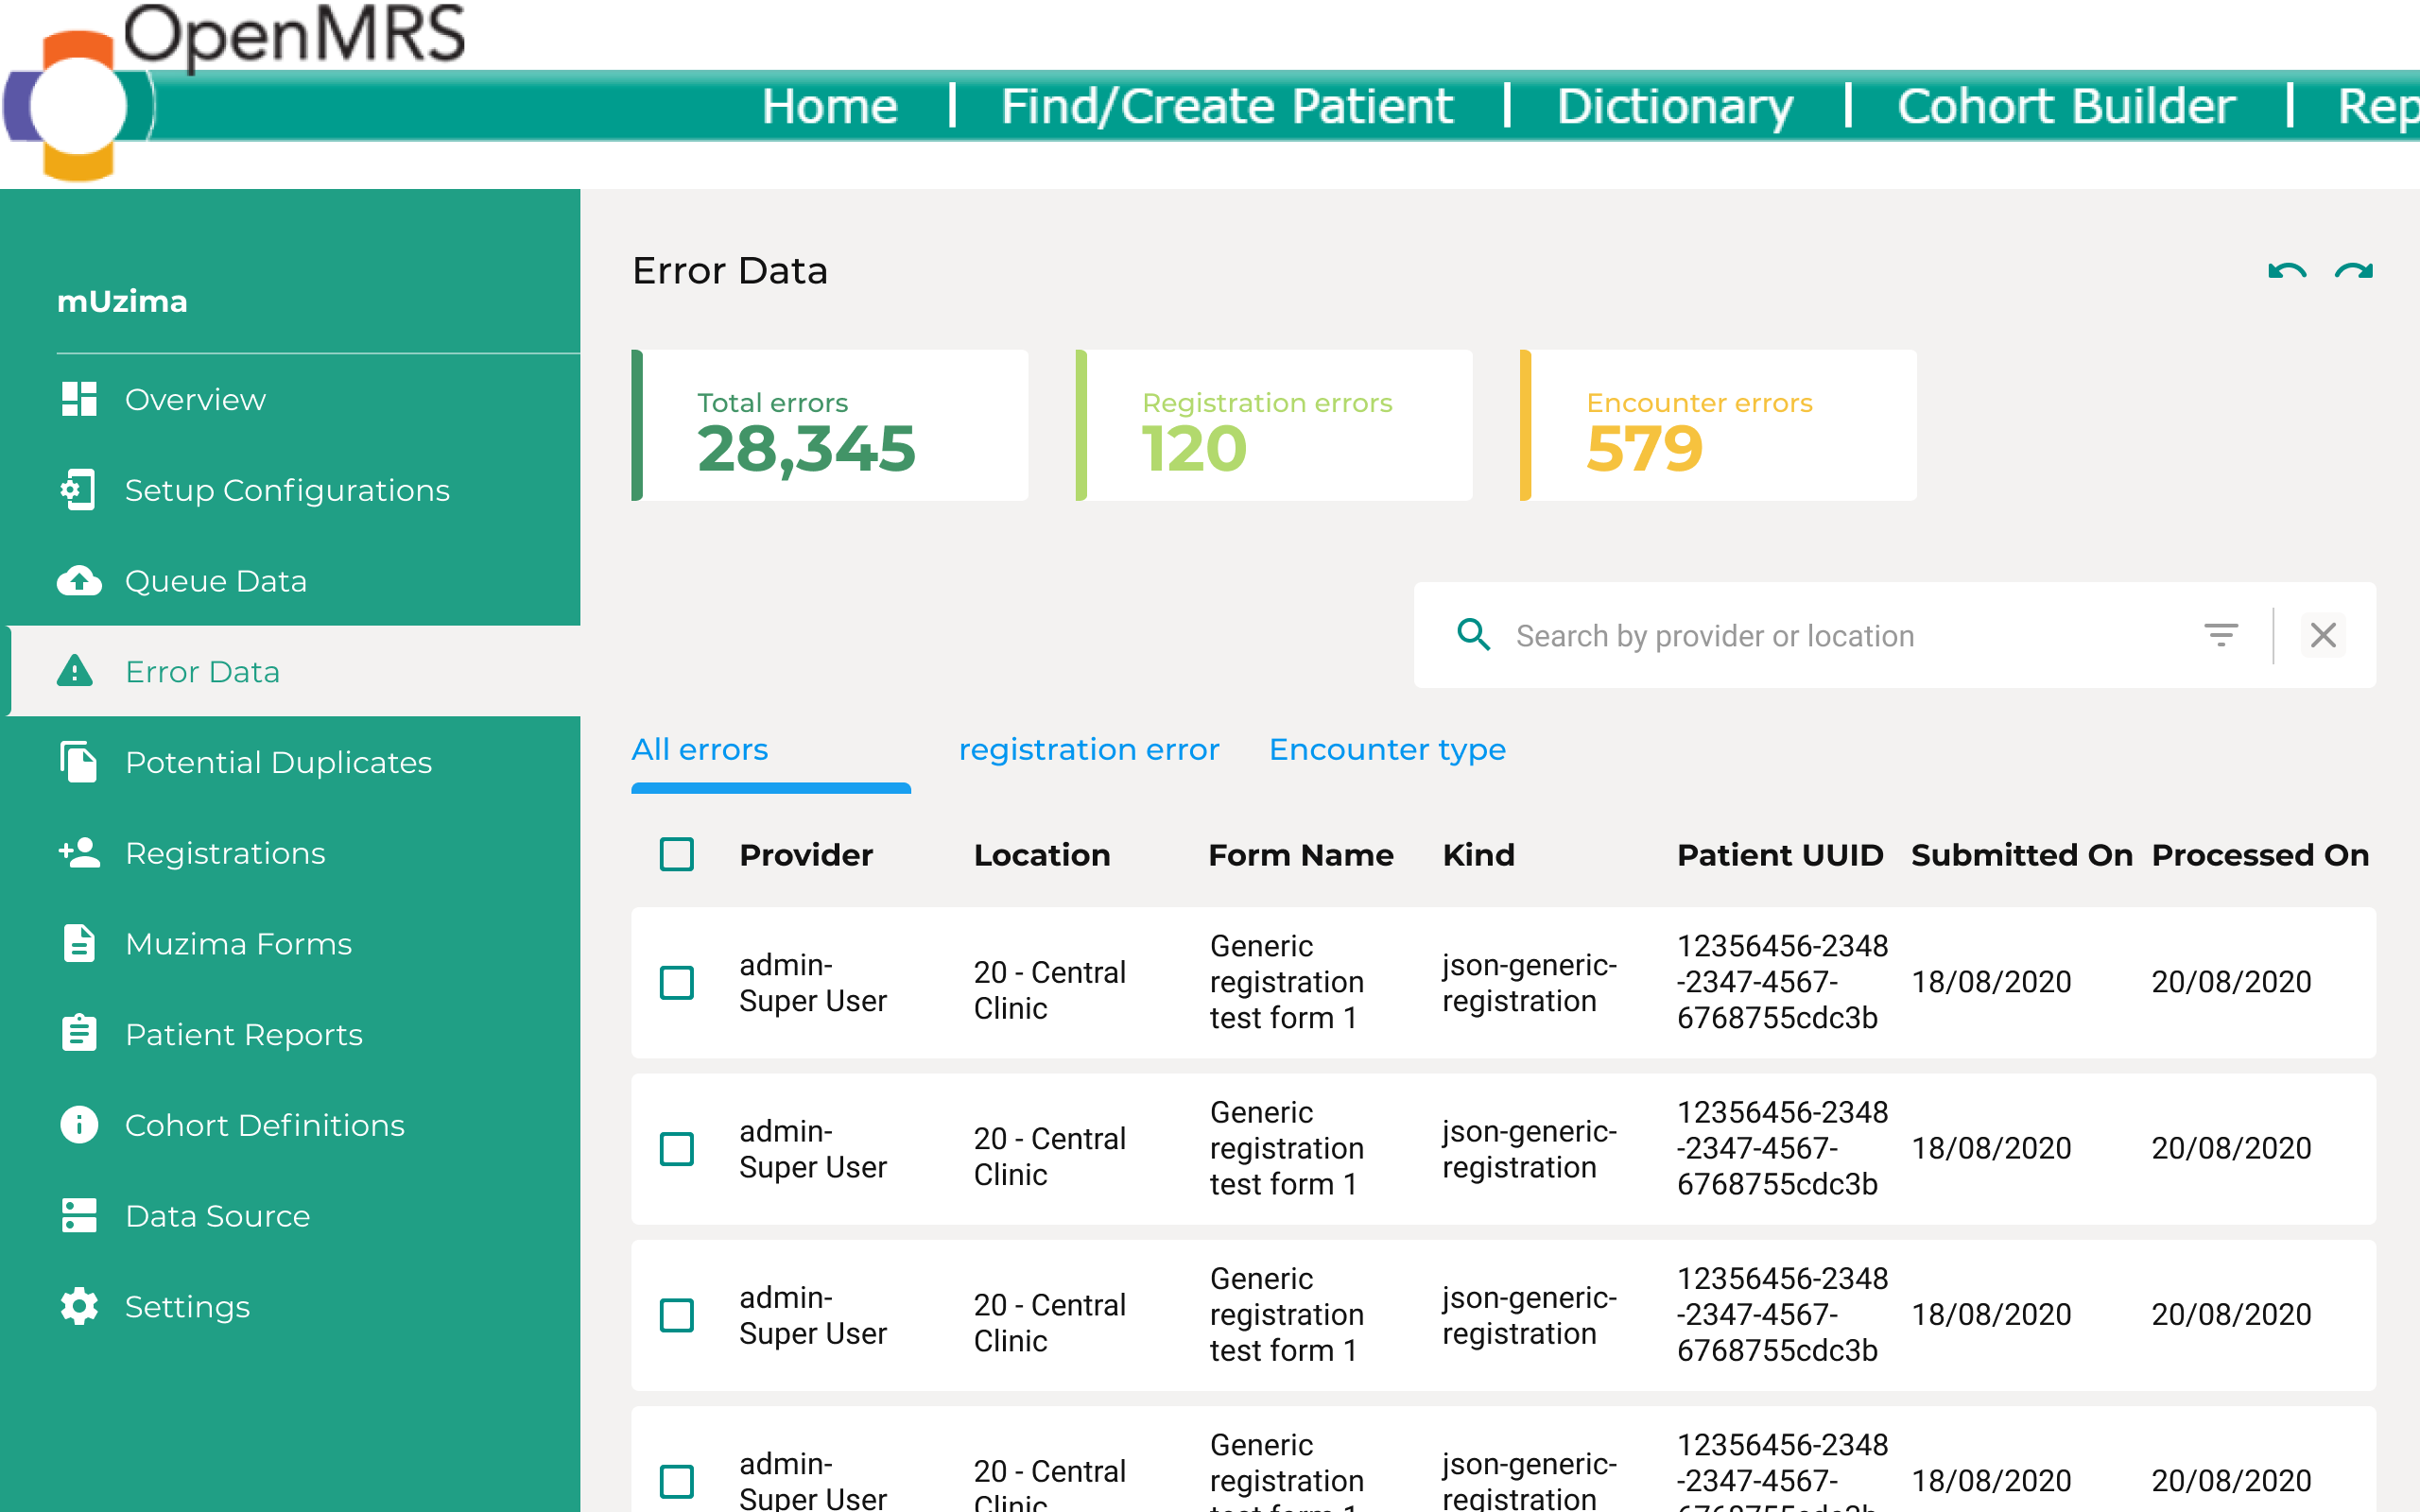The height and width of the screenshot is (1512, 2420).
Task: Click the third row's '20 - Central Clinic' location
Action: tap(1050, 1323)
